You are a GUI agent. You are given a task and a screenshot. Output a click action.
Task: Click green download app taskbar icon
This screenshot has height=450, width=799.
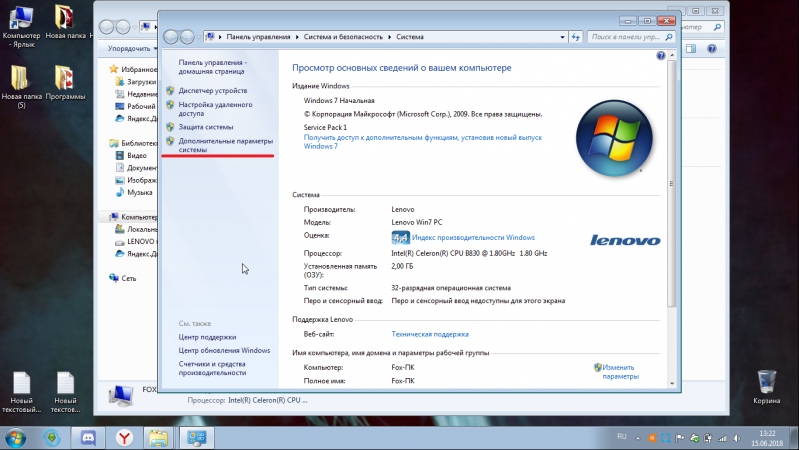[52, 438]
